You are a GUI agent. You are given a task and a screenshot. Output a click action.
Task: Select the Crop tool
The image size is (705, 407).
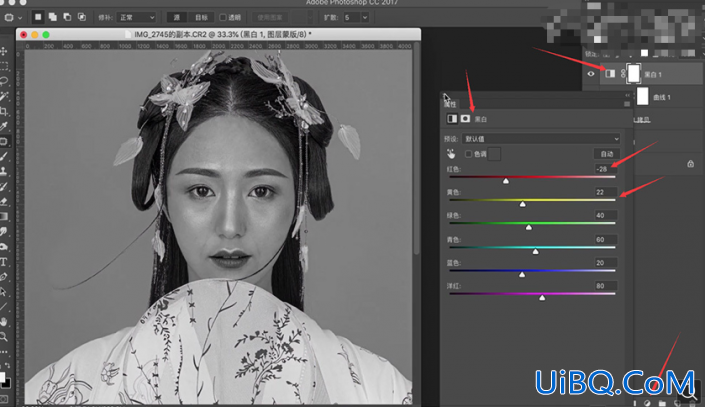(4, 111)
